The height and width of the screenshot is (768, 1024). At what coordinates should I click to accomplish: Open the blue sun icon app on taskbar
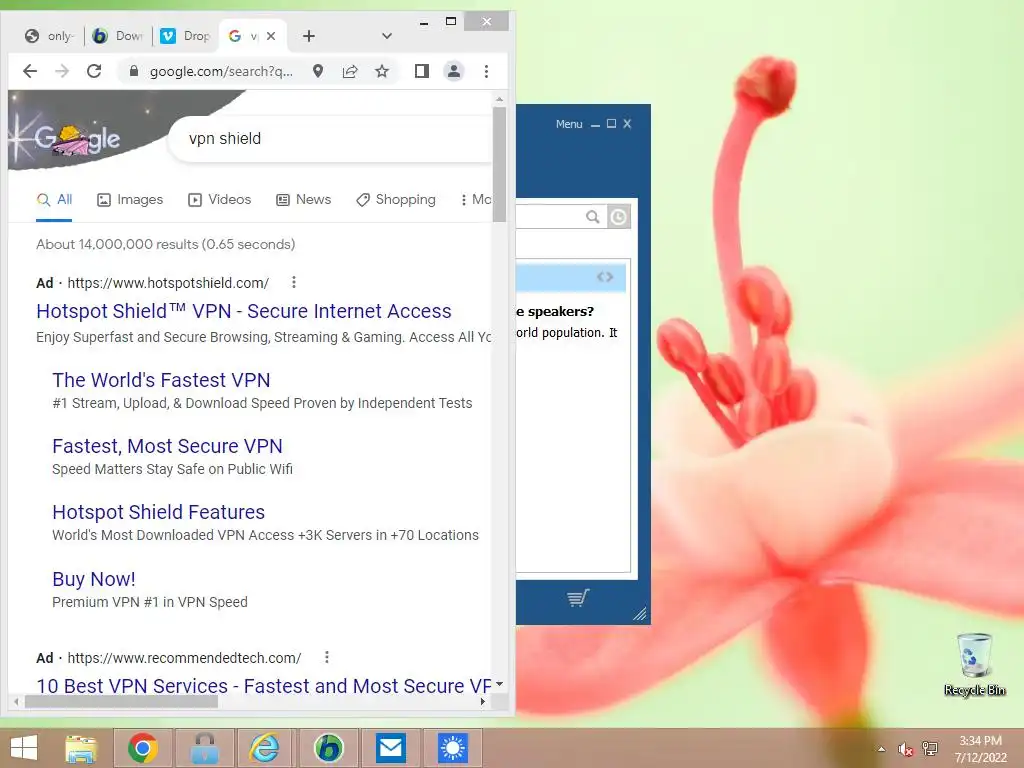tap(453, 748)
